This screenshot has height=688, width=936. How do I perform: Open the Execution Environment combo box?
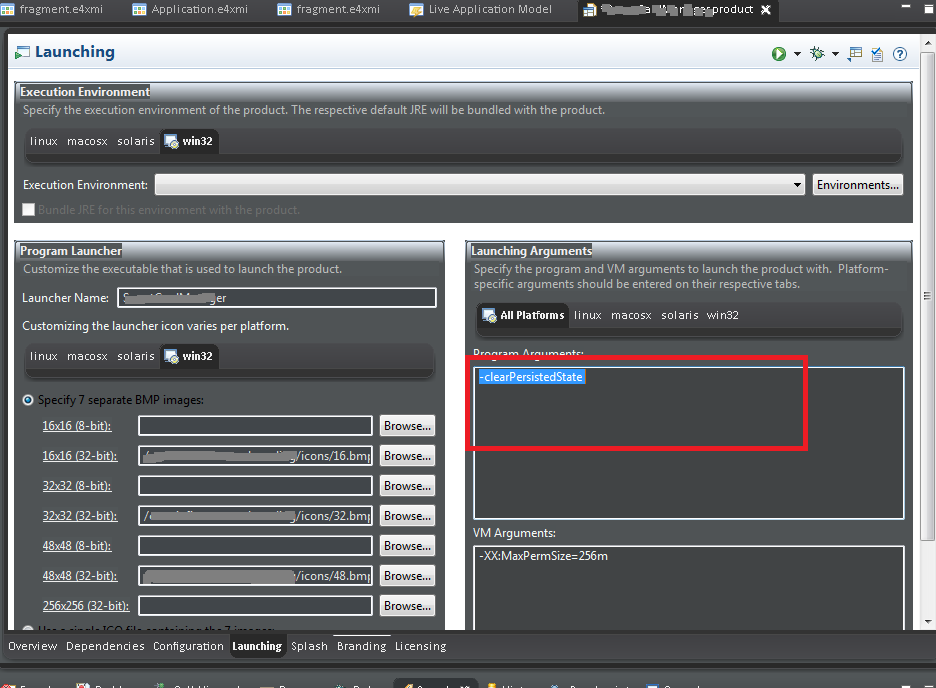pyautogui.click(x=480, y=185)
